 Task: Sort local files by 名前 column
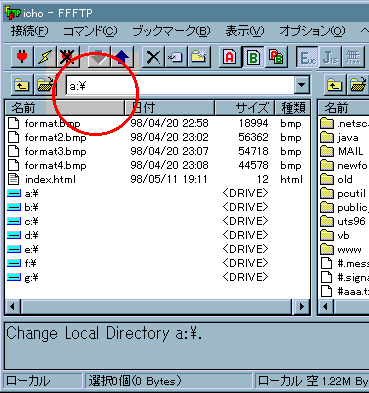point(65,108)
